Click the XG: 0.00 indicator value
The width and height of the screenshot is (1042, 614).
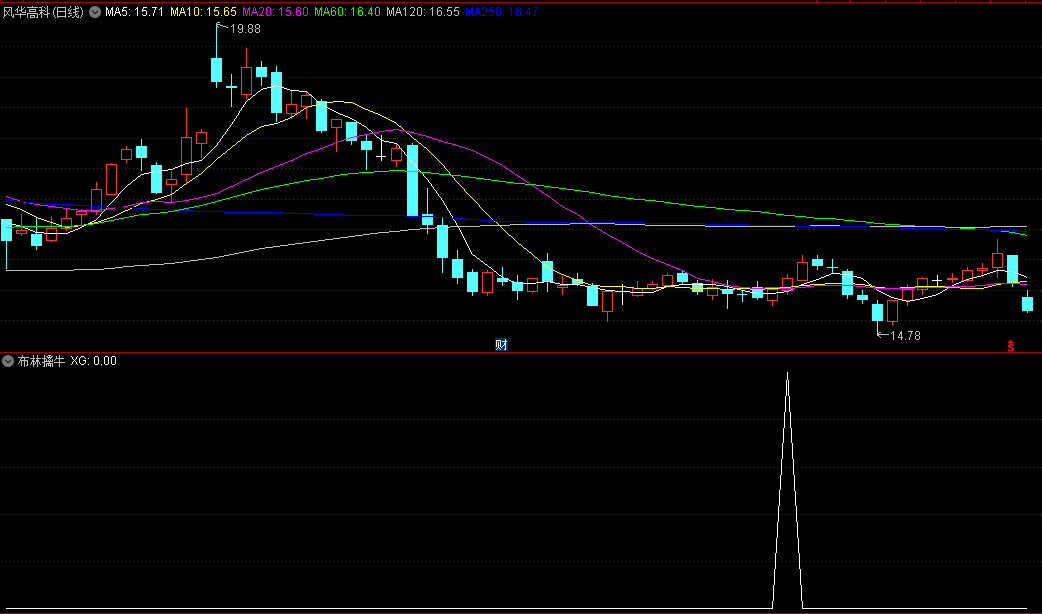tap(94, 361)
